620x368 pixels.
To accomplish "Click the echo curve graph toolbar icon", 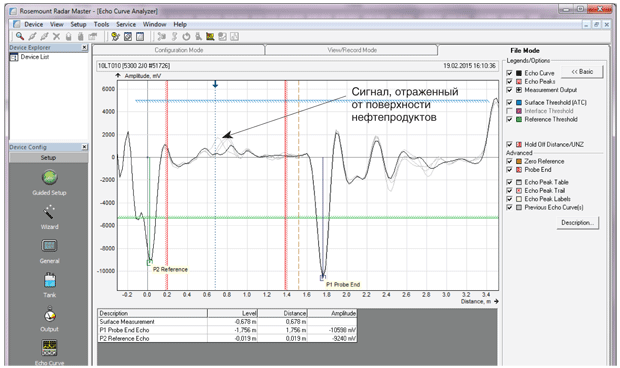I will click(210, 37).
